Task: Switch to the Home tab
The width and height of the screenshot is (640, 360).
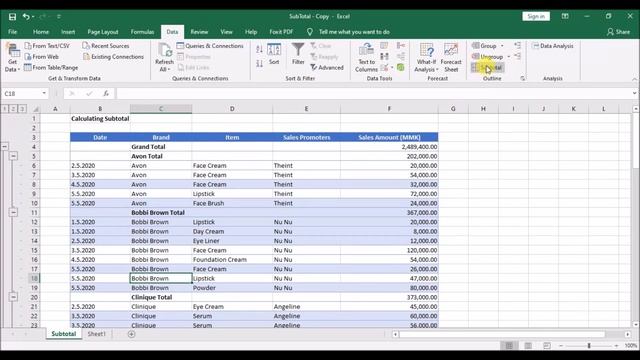Action: [41, 32]
